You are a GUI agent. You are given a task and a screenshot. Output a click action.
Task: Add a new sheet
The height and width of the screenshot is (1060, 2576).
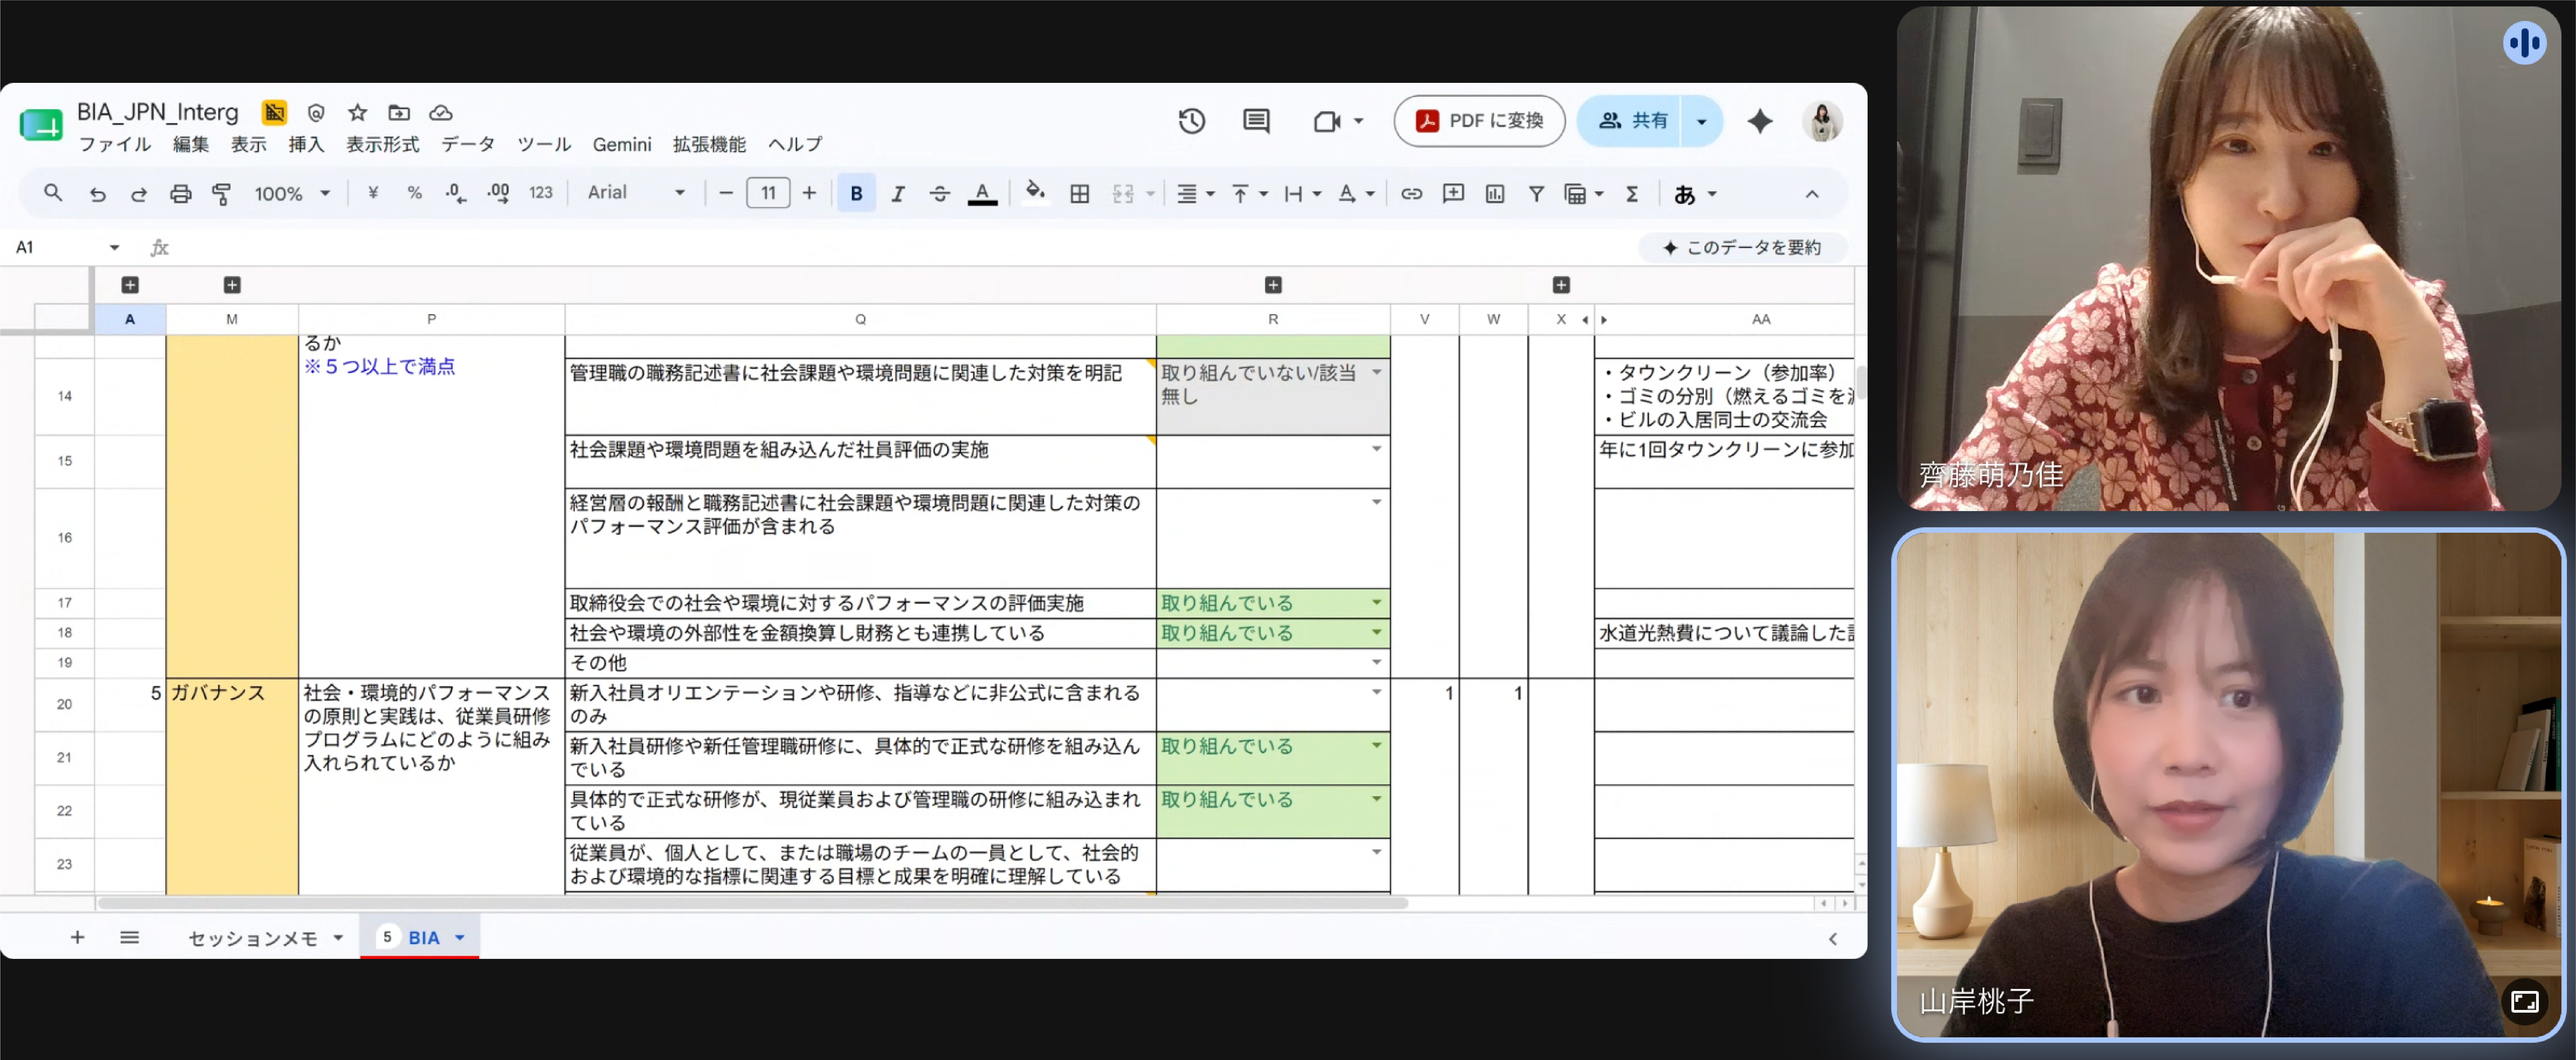tap(77, 938)
